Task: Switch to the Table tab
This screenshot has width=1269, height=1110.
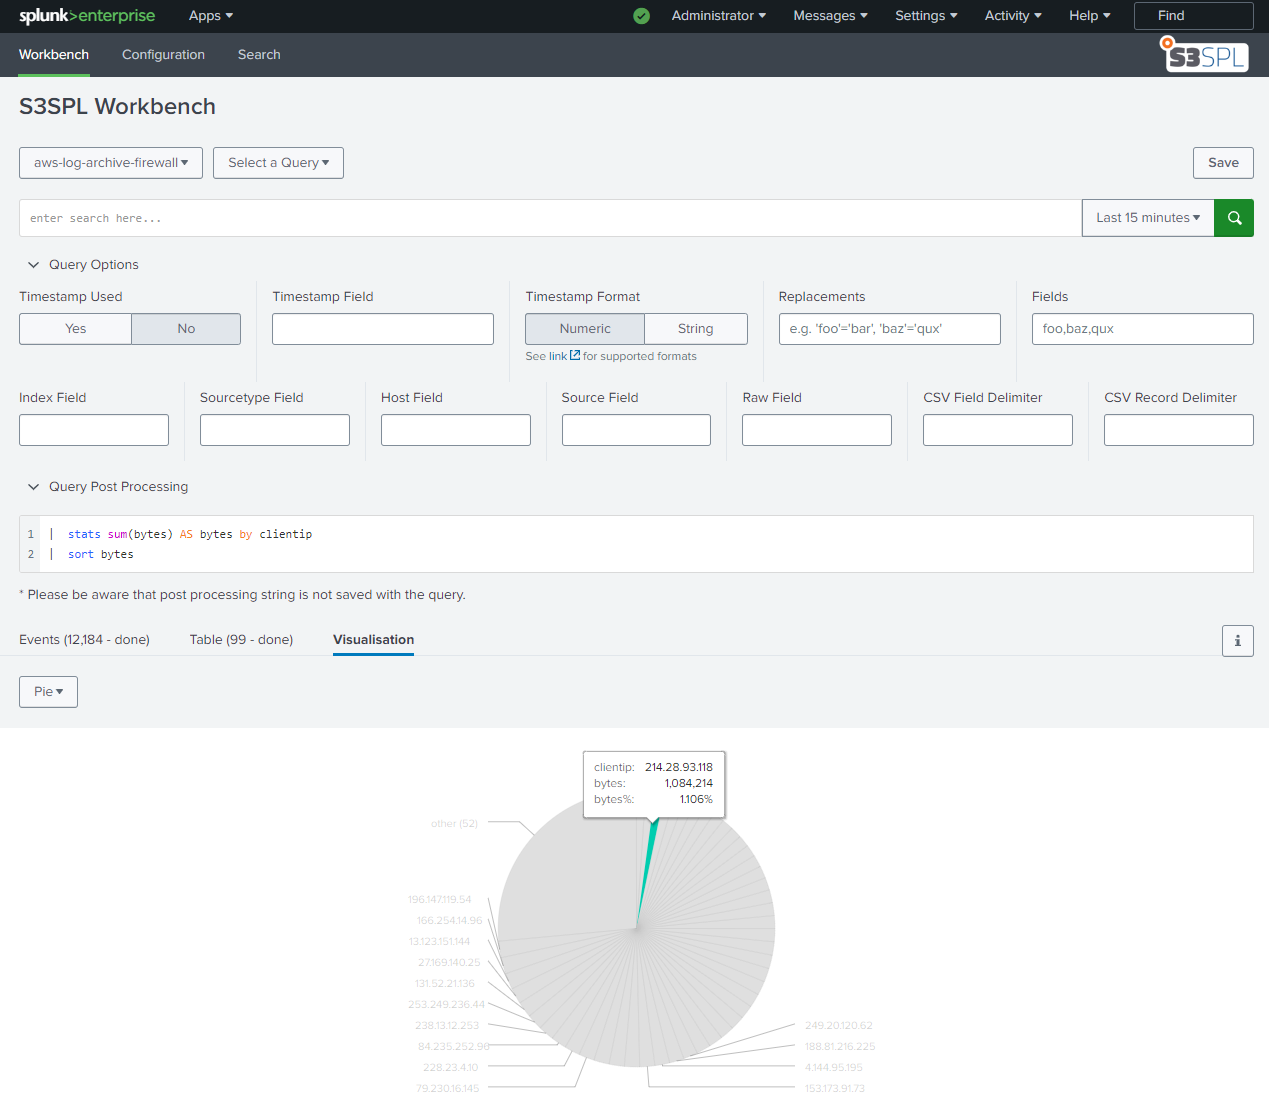Action: click(x=241, y=639)
